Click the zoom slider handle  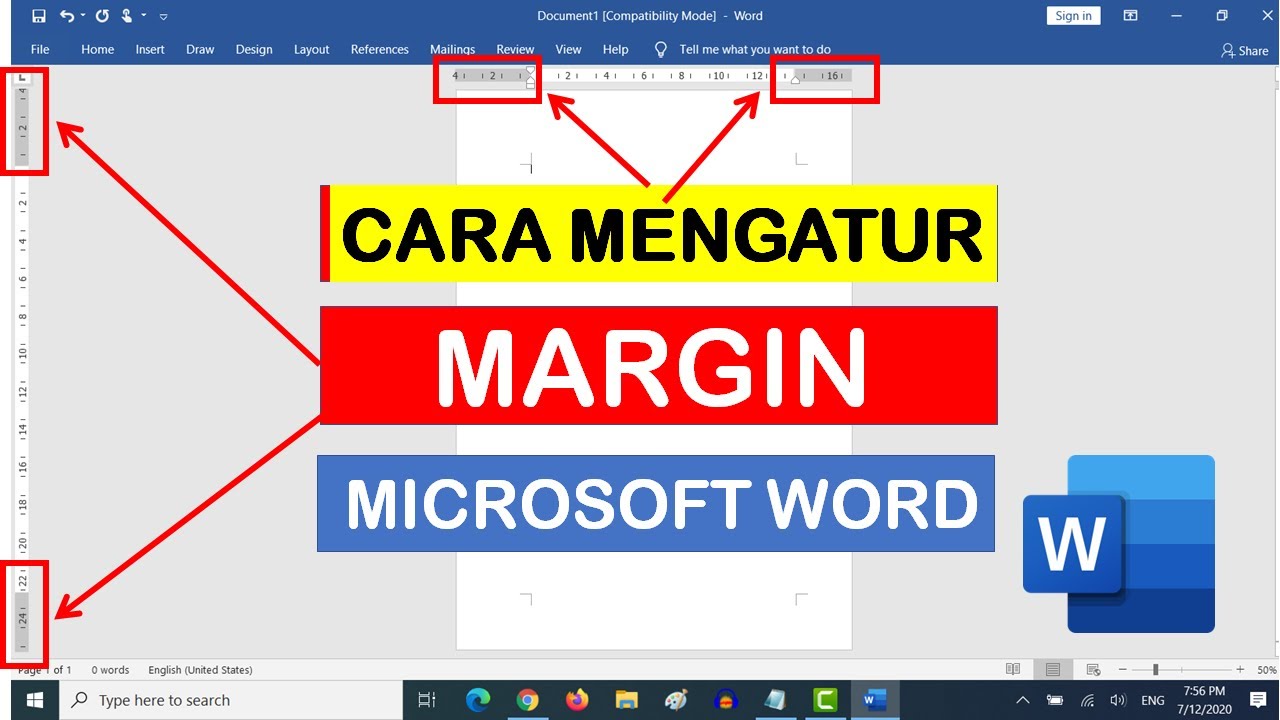point(1155,669)
